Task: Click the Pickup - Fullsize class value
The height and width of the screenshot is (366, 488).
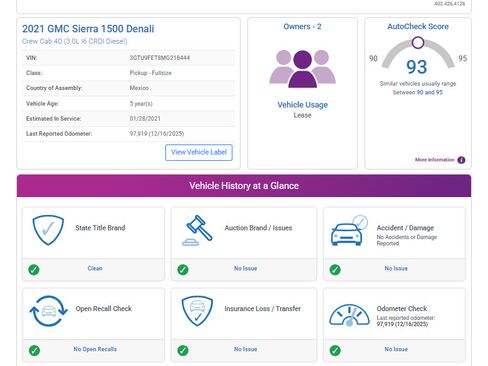Action: [x=151, y=73]
